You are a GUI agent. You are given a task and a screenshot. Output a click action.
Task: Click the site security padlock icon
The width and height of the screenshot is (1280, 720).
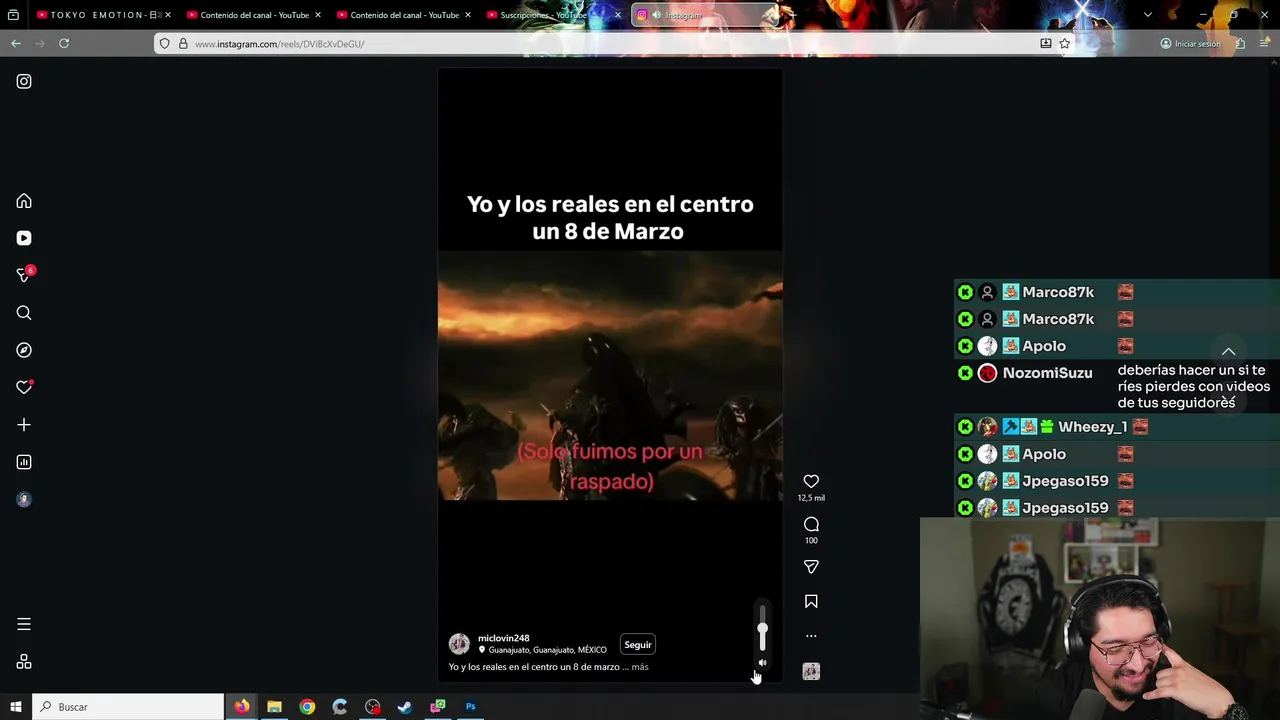[182, 44]
